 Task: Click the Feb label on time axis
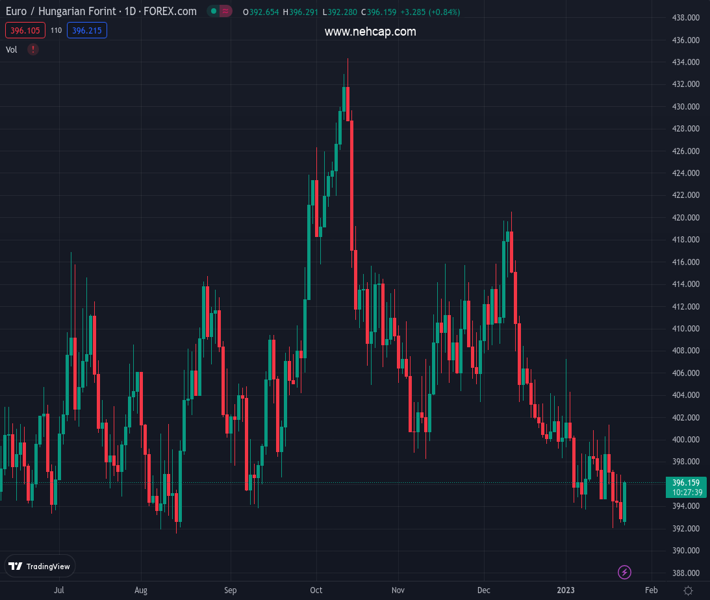(x=651, y=591)
